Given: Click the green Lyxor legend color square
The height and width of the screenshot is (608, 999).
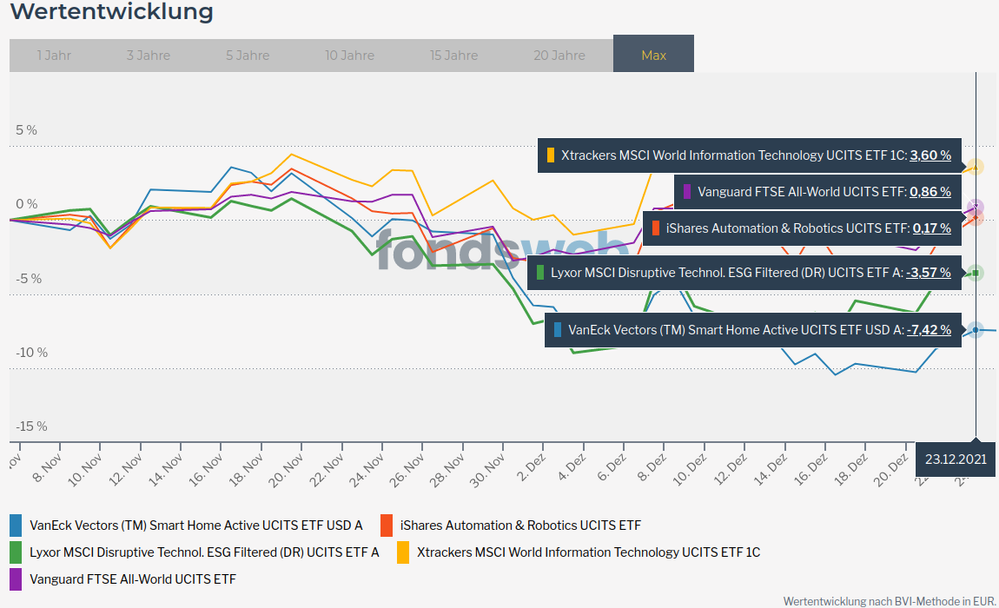Looking at the screenshot, I should pos(16,552).
